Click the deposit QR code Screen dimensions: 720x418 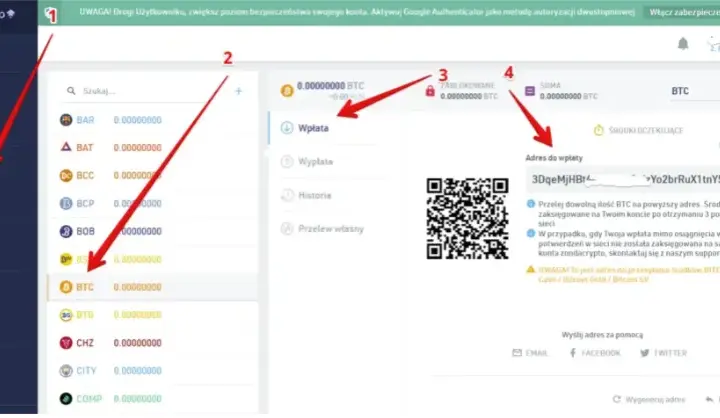click(x=467, y=219)
